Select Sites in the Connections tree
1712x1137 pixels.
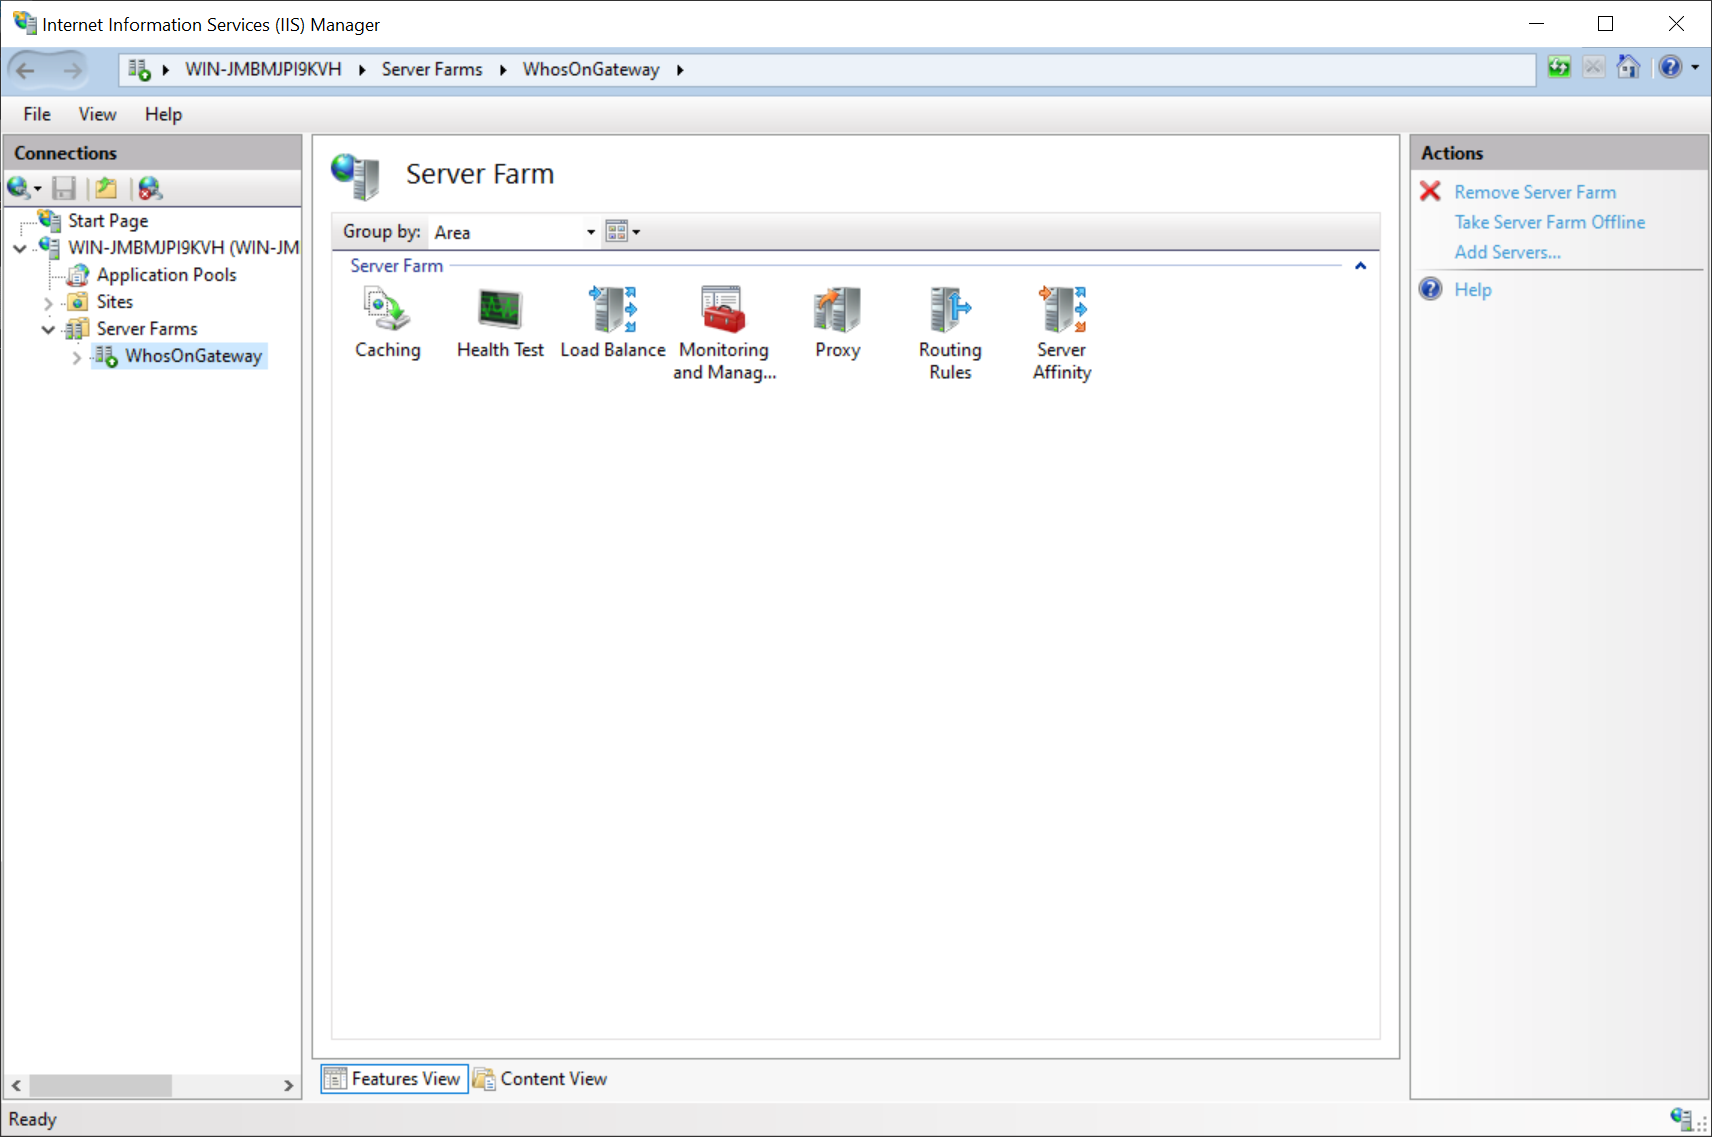pos(114,301)
